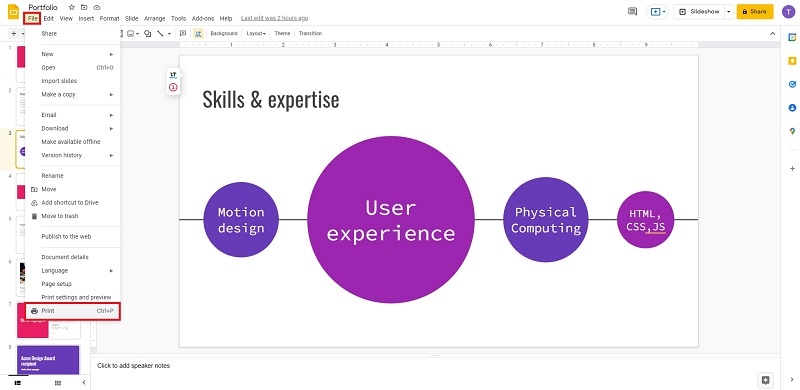800x390 pixels.
Task: Click the File menu
Action: [33, 19]
